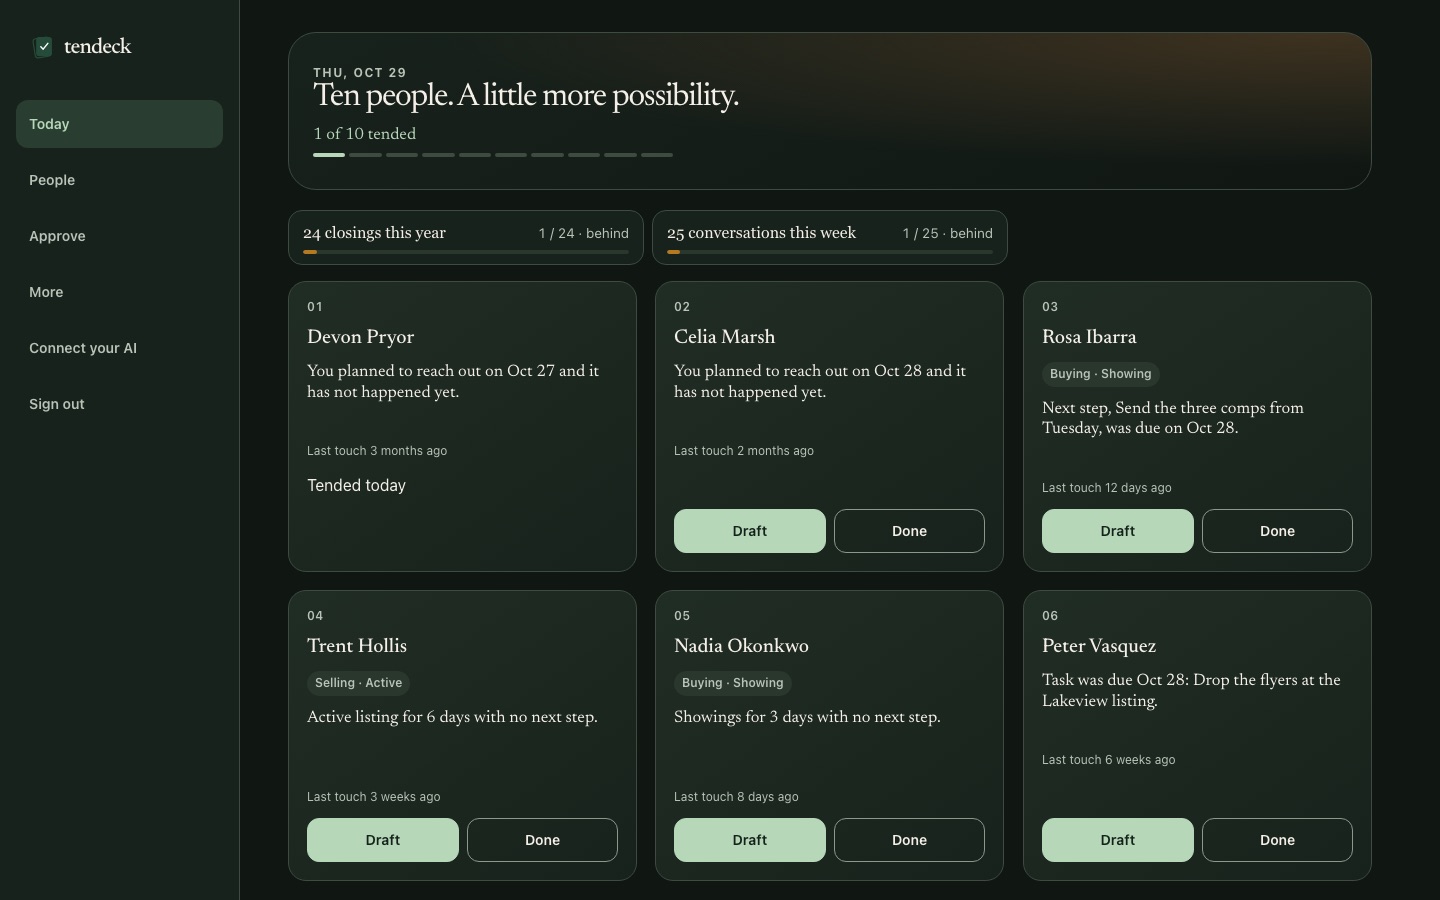Image resolution: width=1440 pixels, height=900 pixels.
Task: Mark Celia Marsh as Done
Action: [909, 531]
